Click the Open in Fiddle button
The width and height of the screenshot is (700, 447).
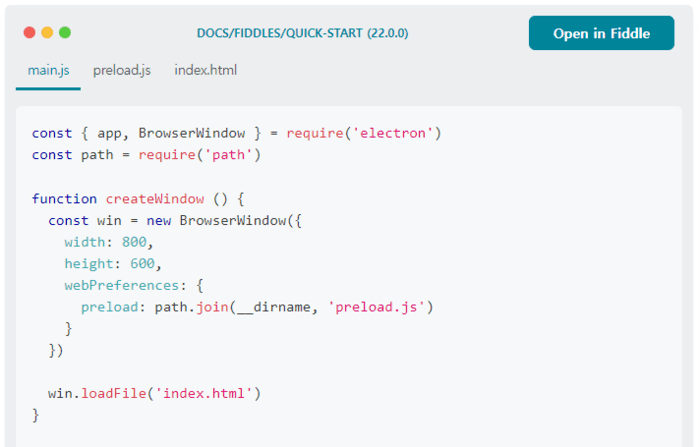601,33
